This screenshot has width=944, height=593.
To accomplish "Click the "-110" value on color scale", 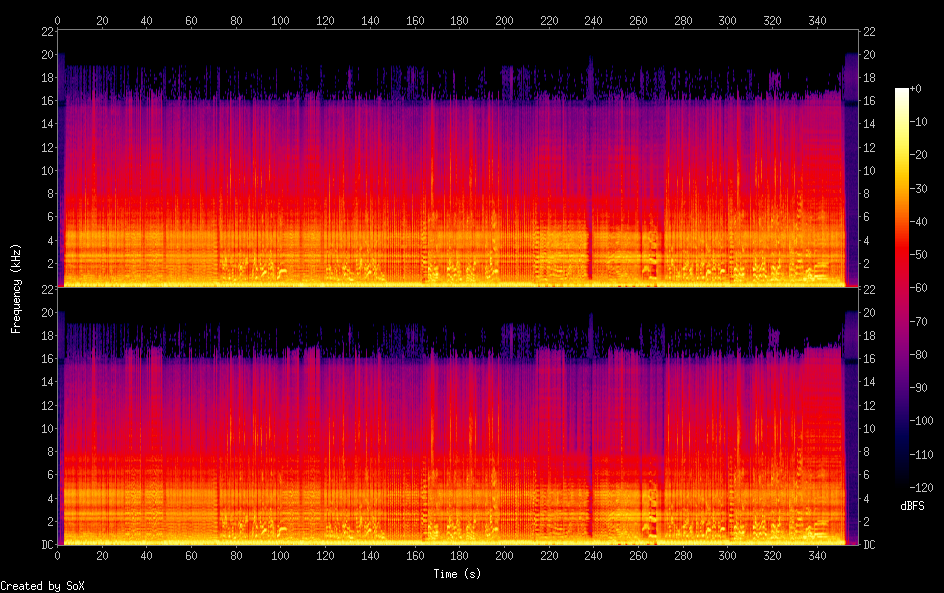I will click(x=921, y=455).
